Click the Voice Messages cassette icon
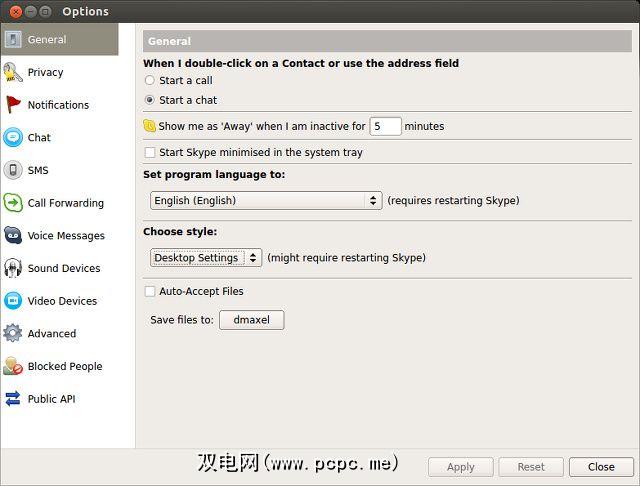The height and width of the screenshot is (486, 640). click(13, 235)
